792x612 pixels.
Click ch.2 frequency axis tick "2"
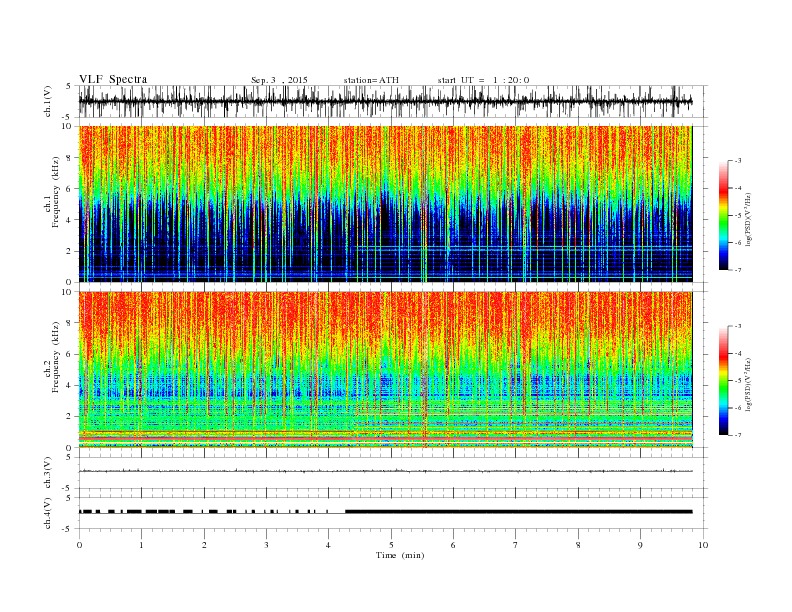[x=69, y=417]
